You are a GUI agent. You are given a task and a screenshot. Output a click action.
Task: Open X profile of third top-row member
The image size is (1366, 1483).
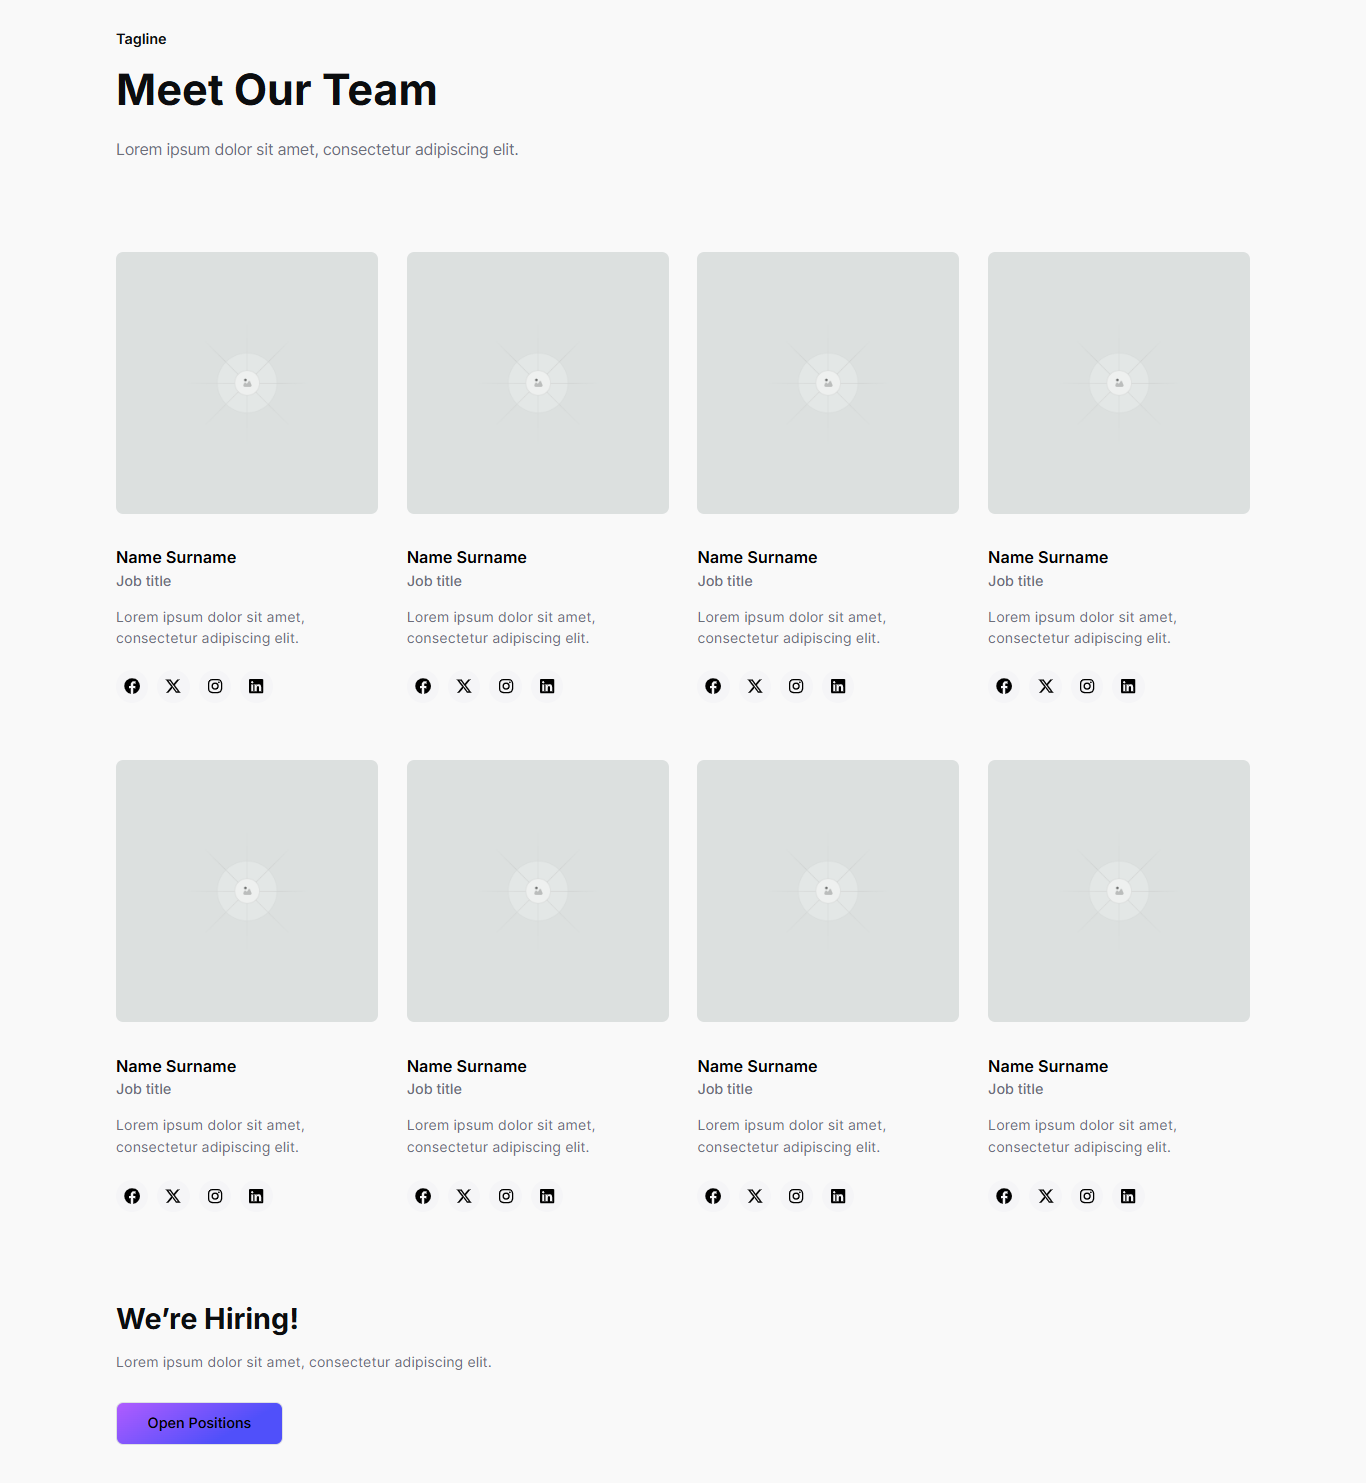click(754, 686)
